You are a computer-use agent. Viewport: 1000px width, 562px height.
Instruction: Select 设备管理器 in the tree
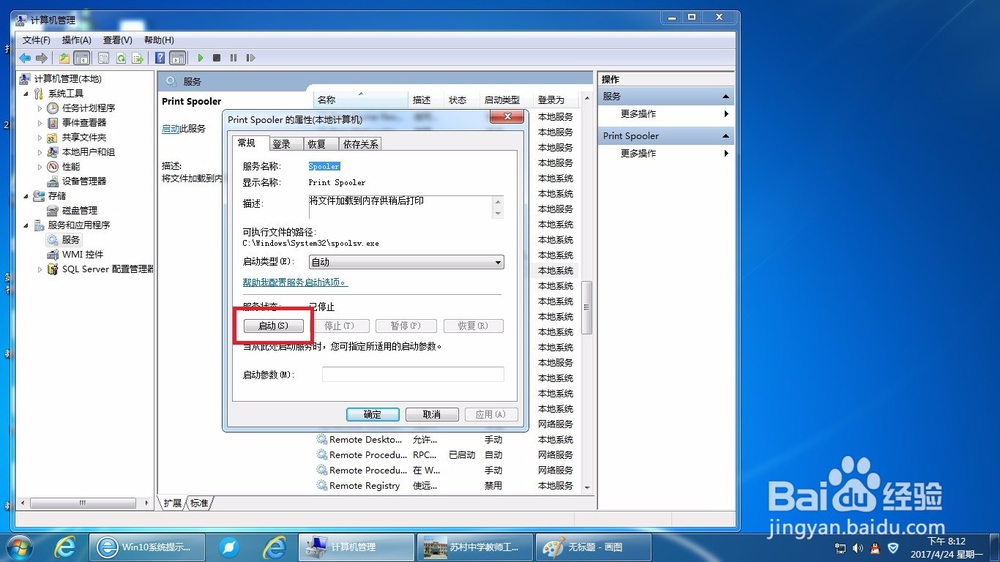coord(84,181)
